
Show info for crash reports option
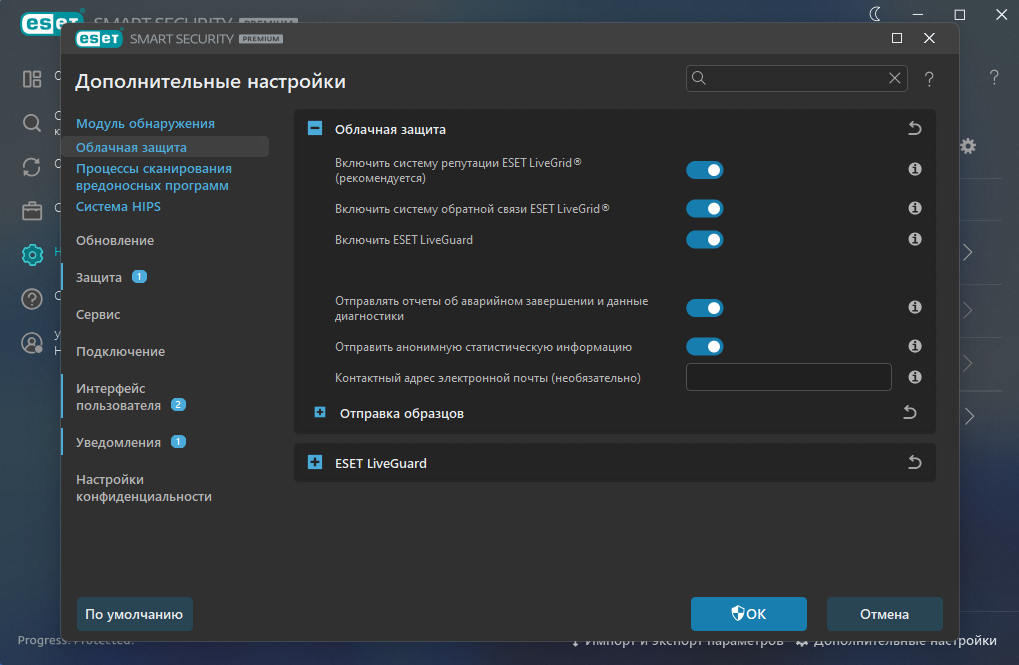pyautogui.click(x=915, y=307)
